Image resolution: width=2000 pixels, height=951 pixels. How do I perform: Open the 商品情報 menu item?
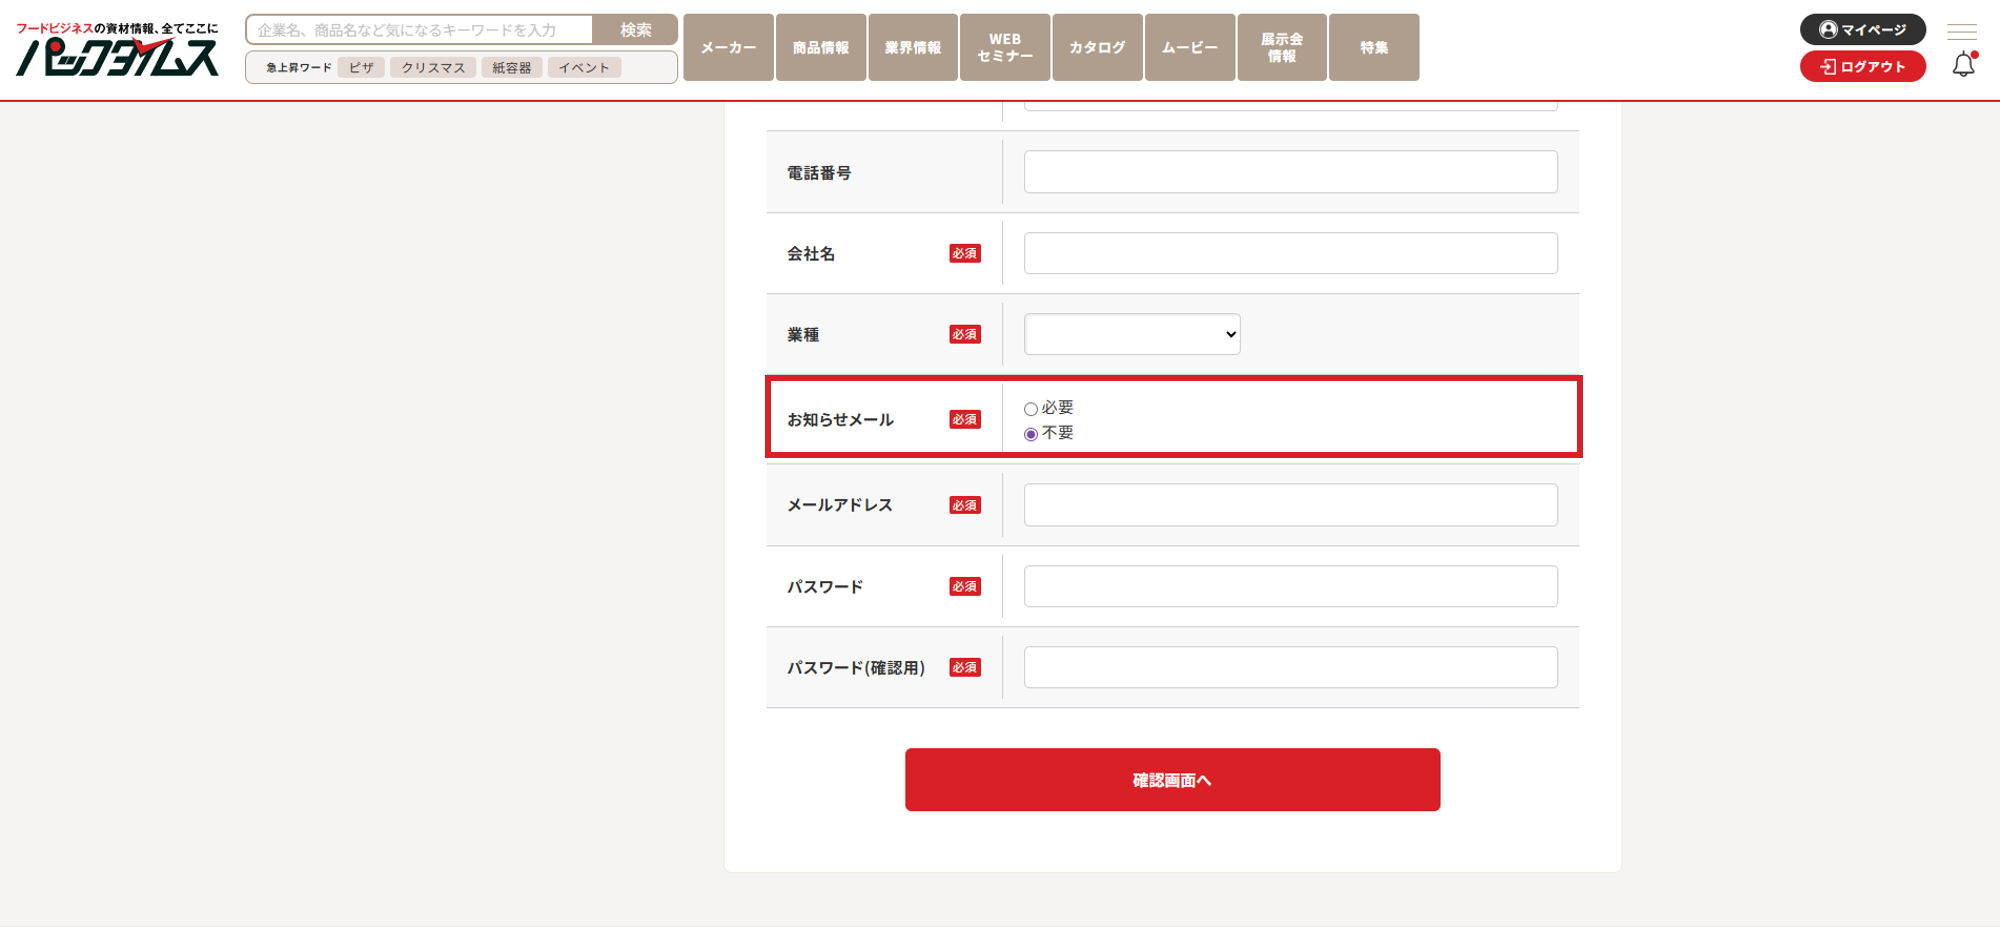[820, 47]
